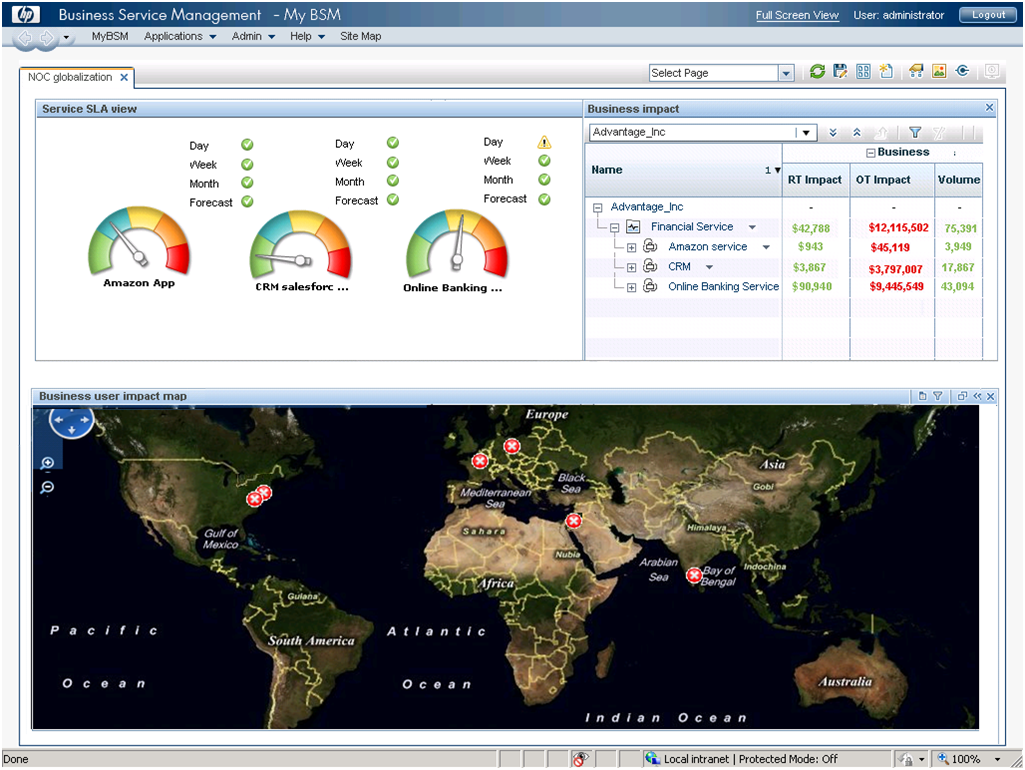Open the Applications menu
Screen dimensions: 1025x770
[x=180, y=36]
